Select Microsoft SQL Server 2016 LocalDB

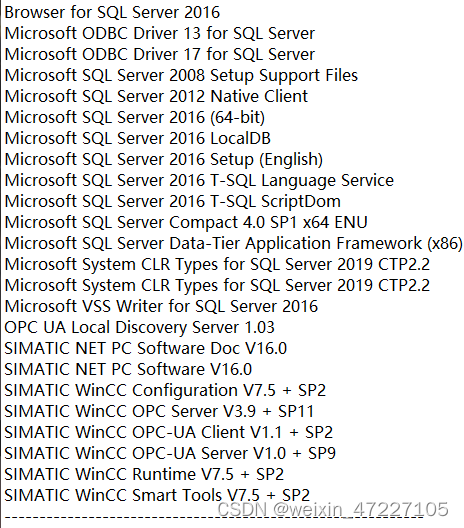click(x=138, y=138)
